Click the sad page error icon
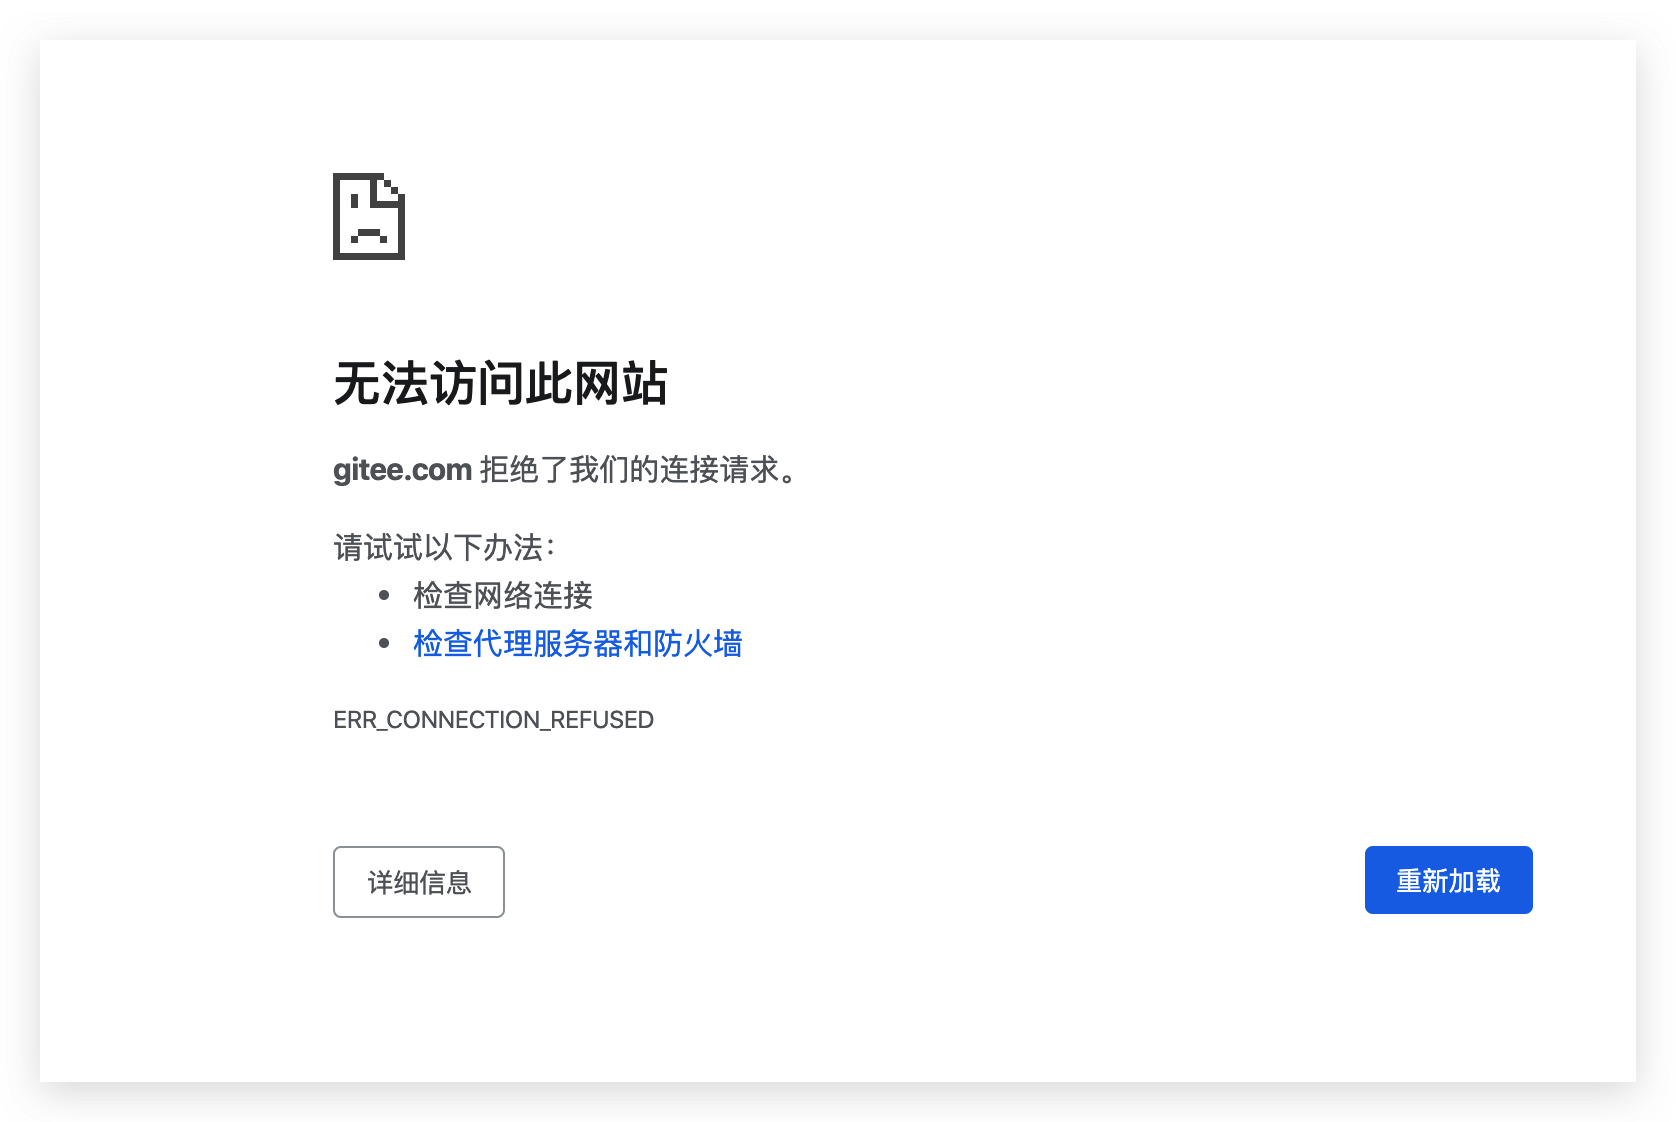Viewport: 1676px width, 1122px height. 369,216
